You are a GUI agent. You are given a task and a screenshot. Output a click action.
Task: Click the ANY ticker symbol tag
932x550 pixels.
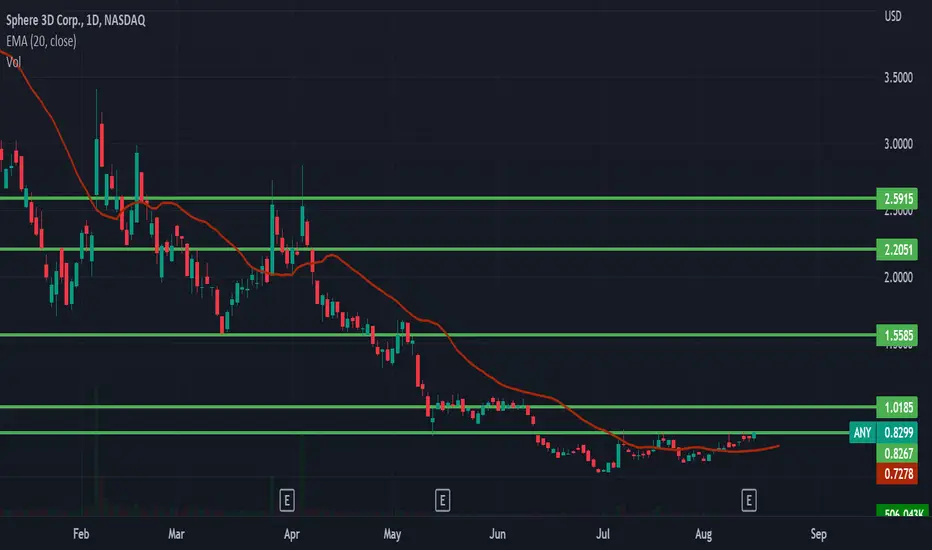pos(862,432)
